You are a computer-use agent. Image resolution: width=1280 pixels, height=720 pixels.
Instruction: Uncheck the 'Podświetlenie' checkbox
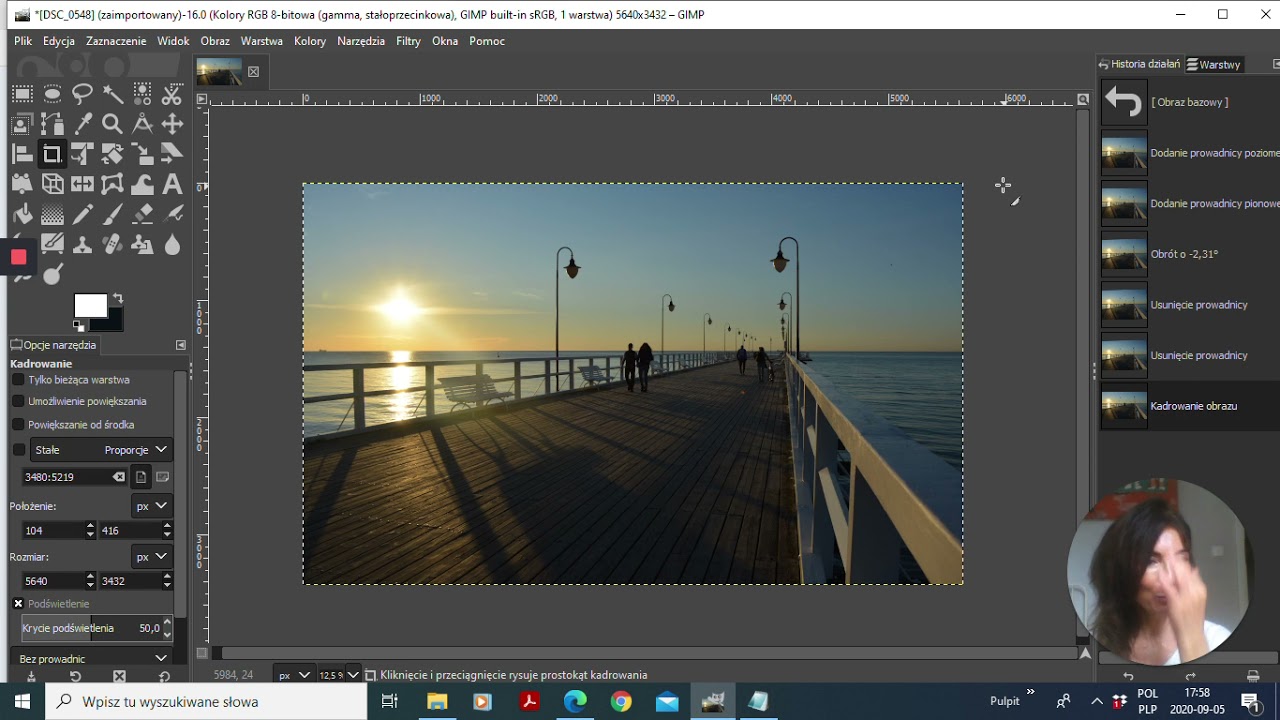pyautogui.click(x=18, y=604)
